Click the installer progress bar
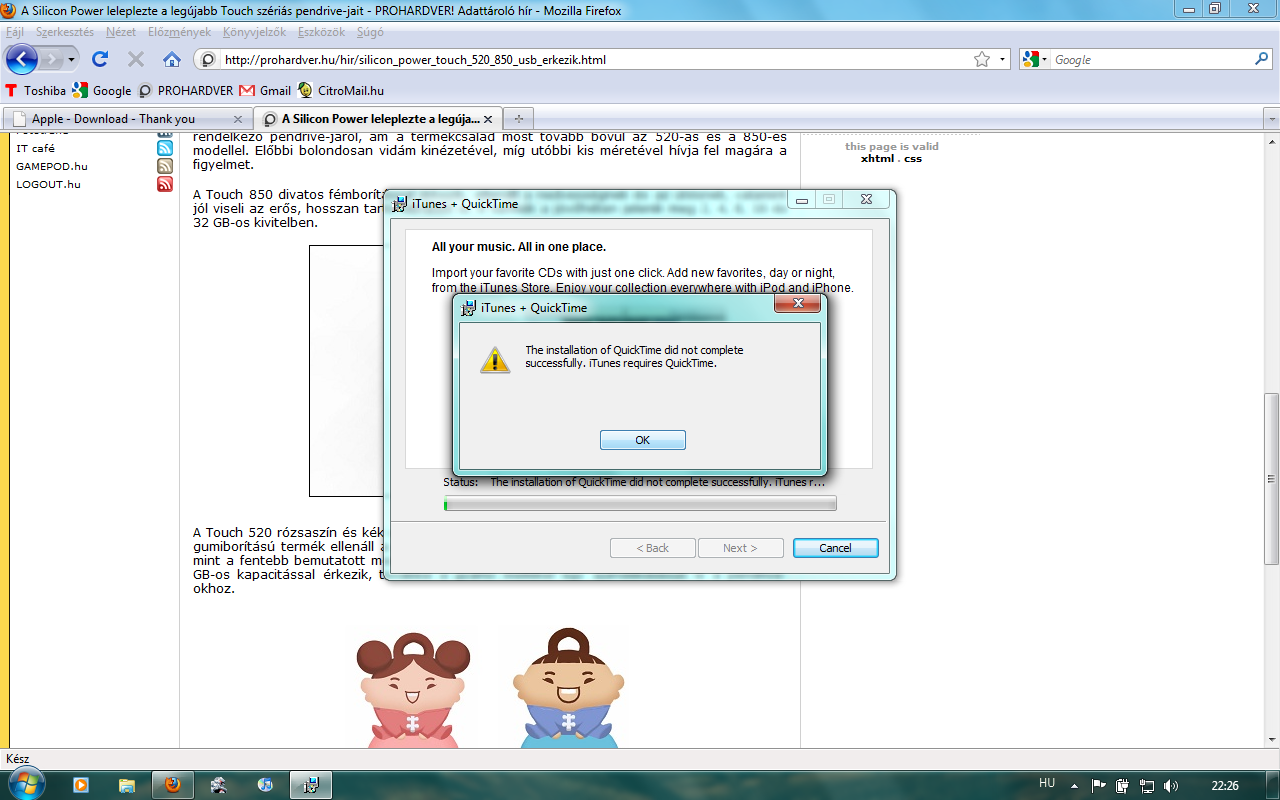Viewport: 1280px width, 800px height. point(640,503)
